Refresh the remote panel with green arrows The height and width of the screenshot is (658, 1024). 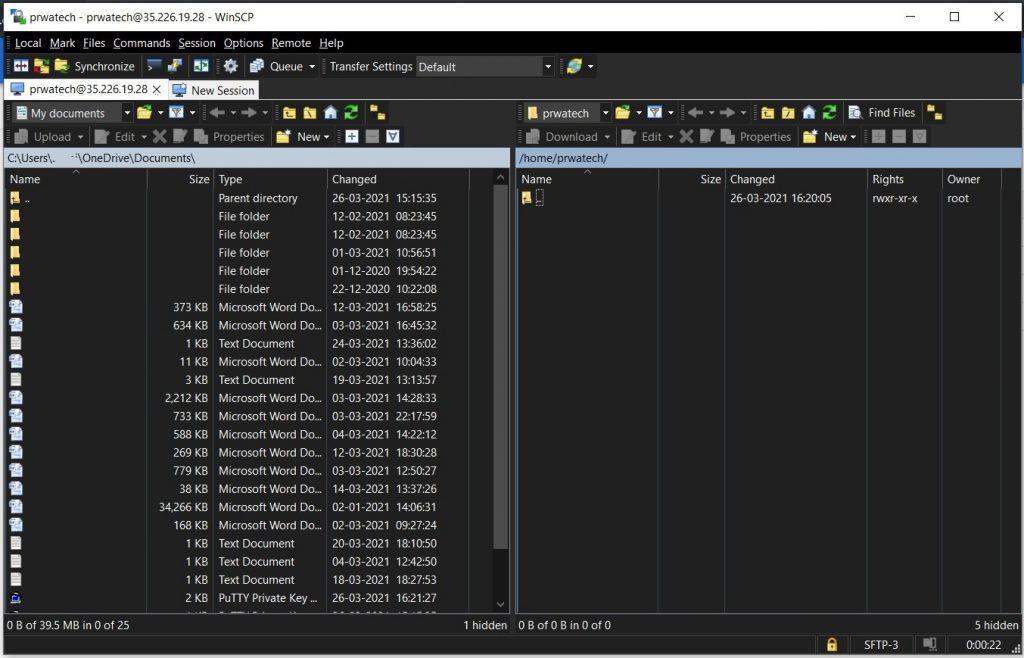829,113
